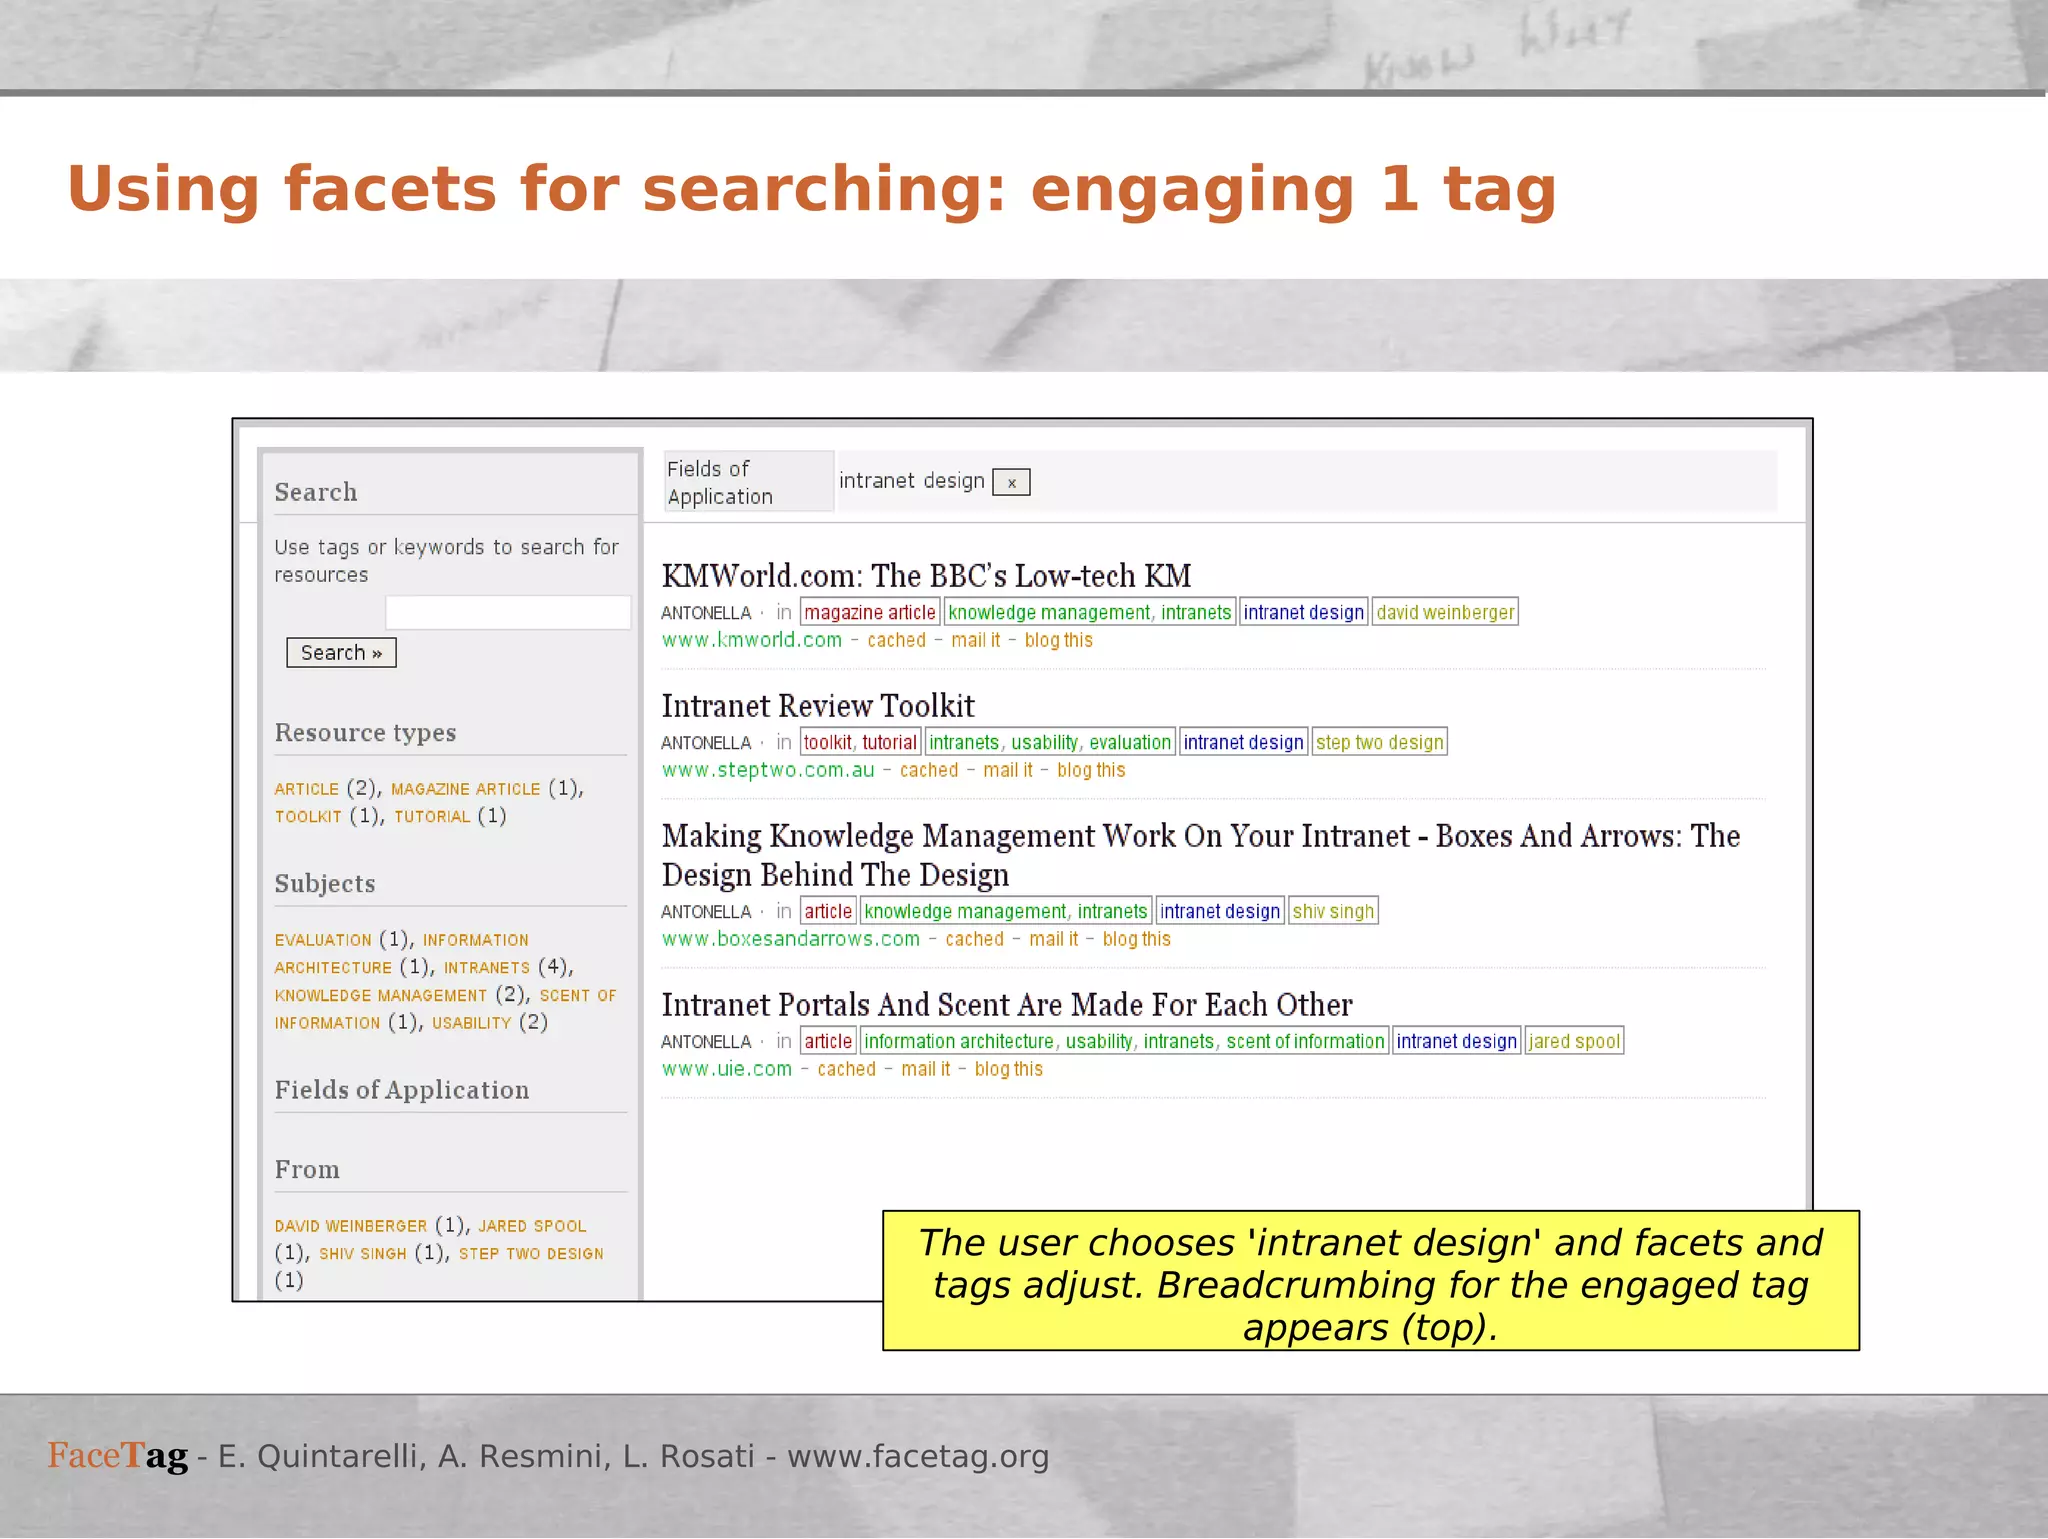Image resolution: width=2048 pixels, height=1539 pixels.
Task: Click 'blog this' under uie.com result
Action: click(1008, 1070)
